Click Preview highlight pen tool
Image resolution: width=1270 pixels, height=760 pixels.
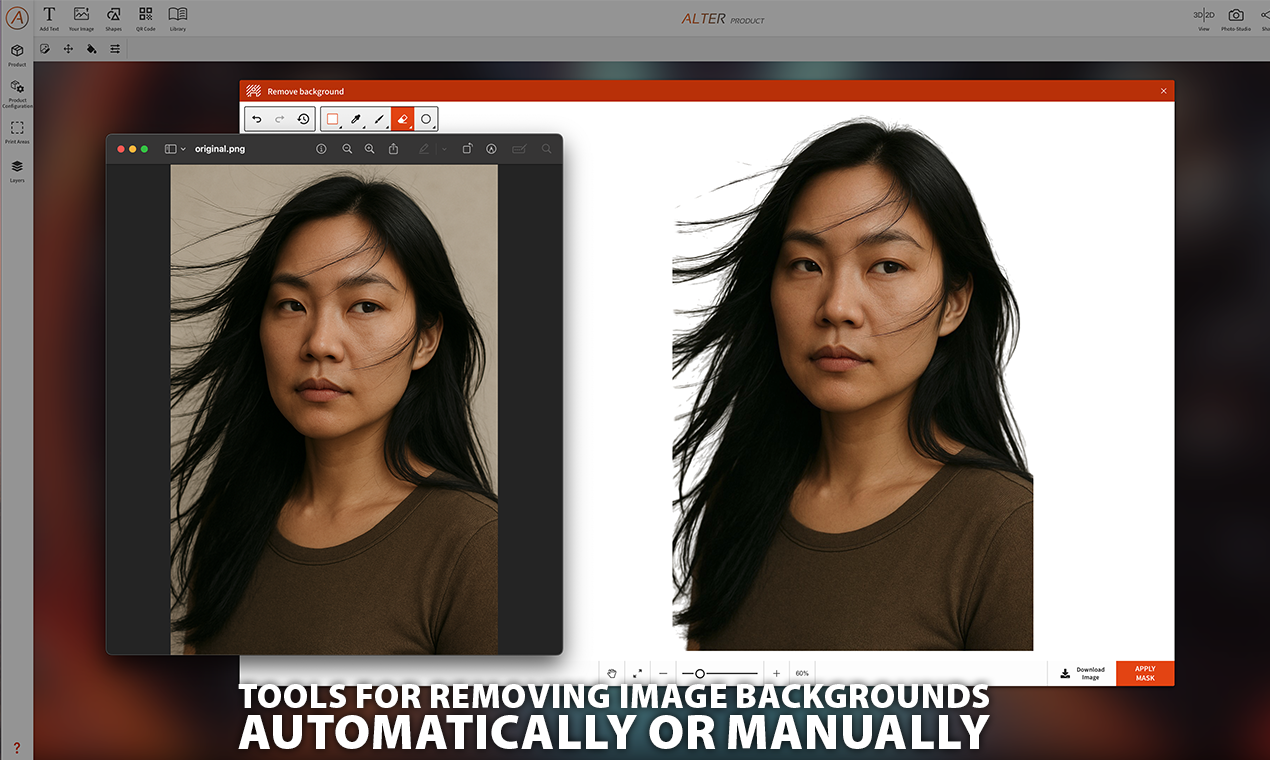click(424, 149)
